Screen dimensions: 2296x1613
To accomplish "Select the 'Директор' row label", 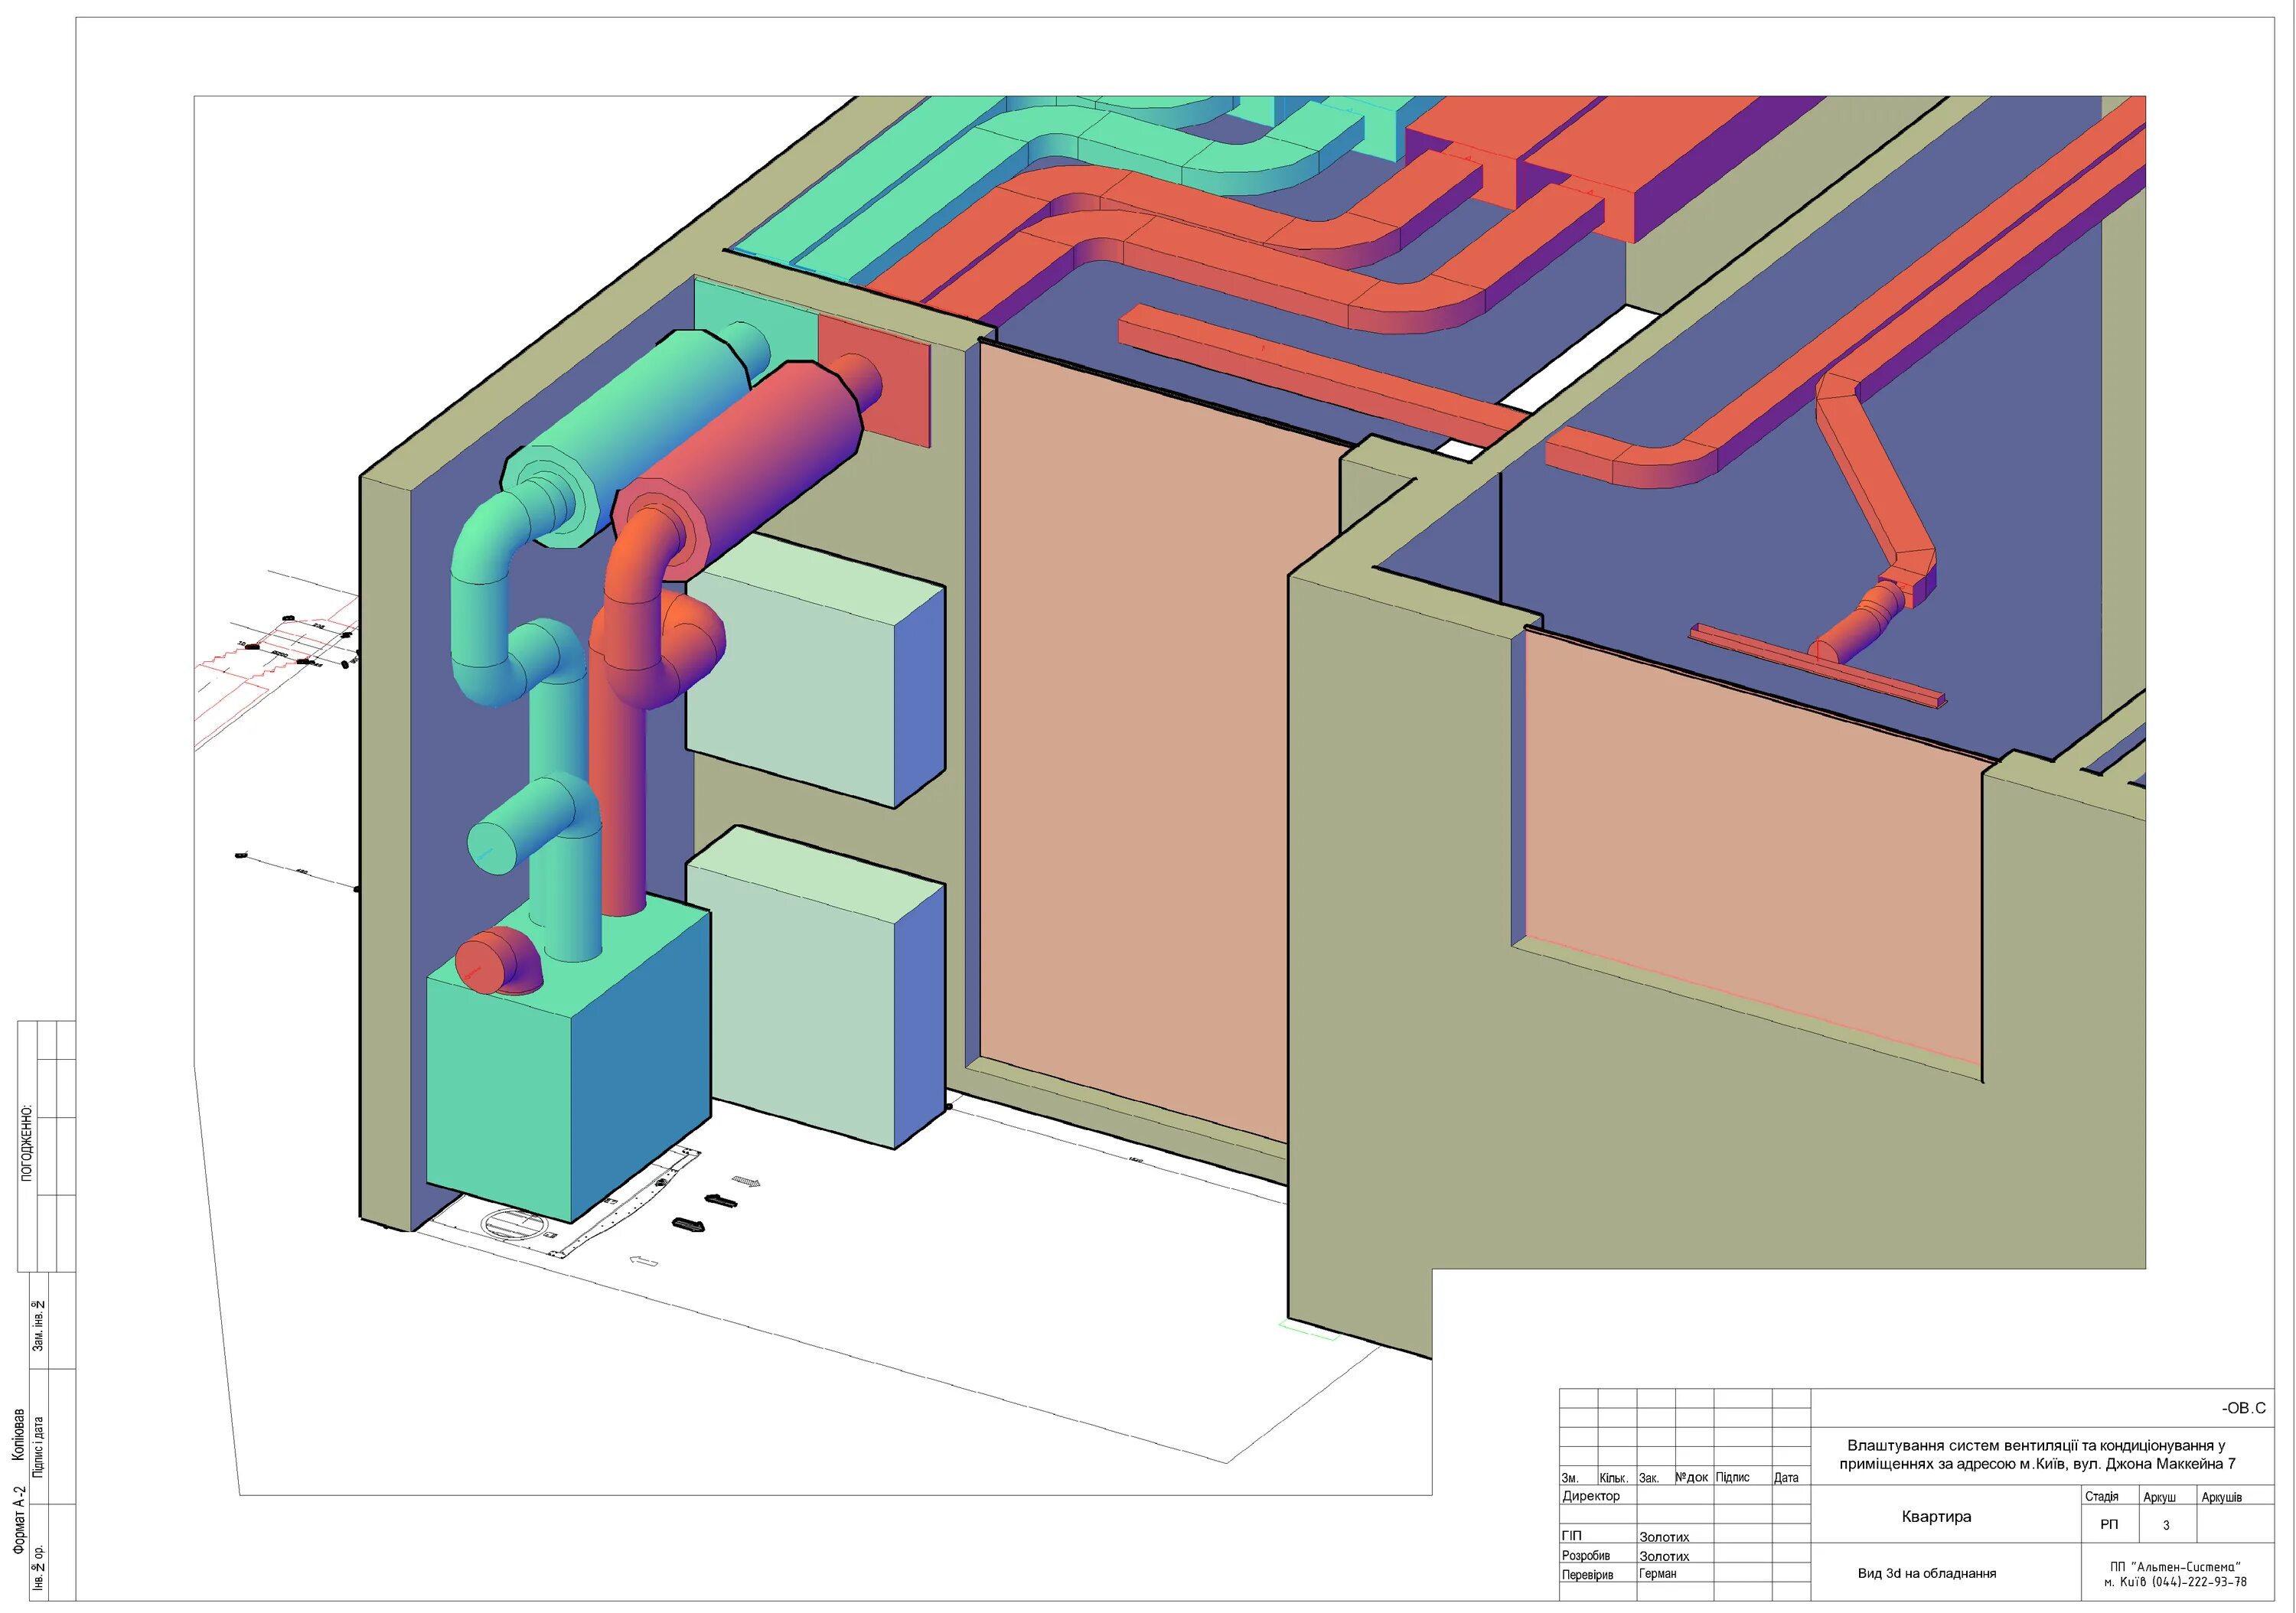I will (x=1591, y=1496).
